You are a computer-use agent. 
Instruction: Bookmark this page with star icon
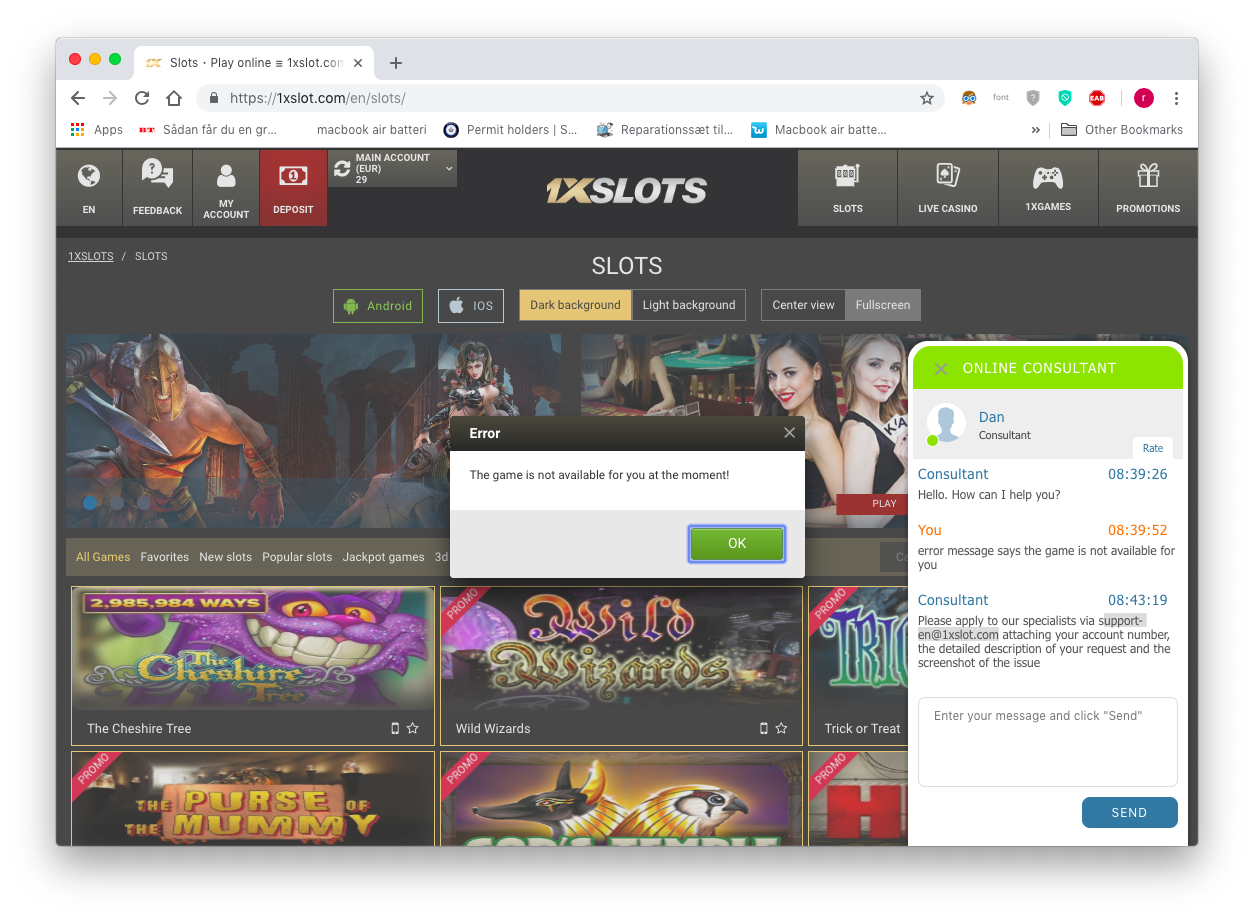[927, 98]
